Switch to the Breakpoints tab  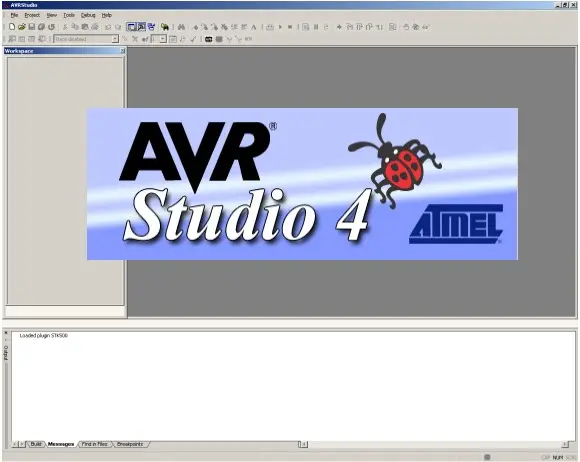(130, 444)
